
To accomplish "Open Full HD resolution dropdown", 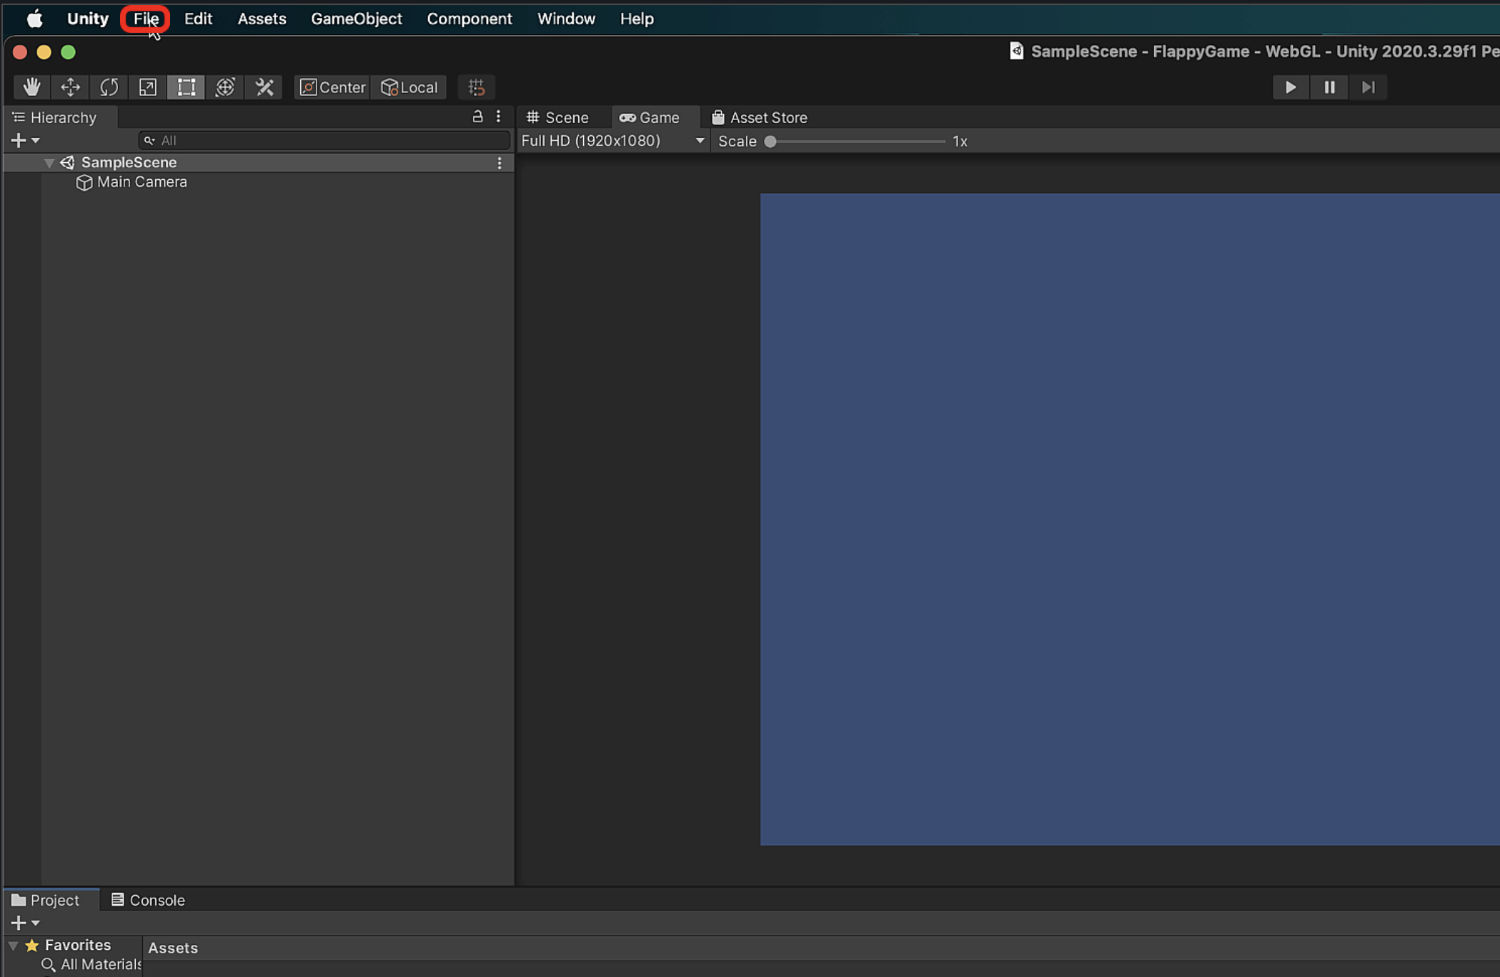I will (x=613, y=141).
